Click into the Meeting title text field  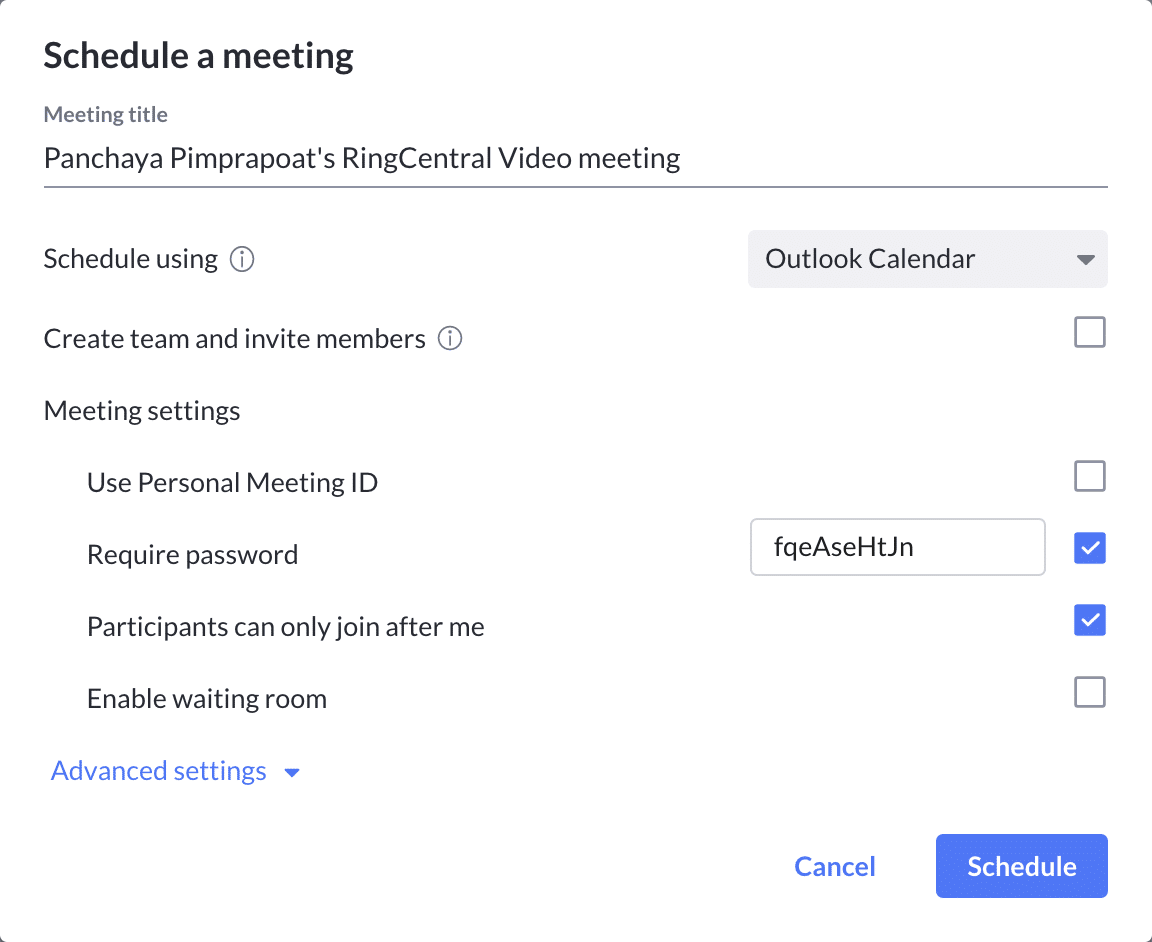point(575,158)
